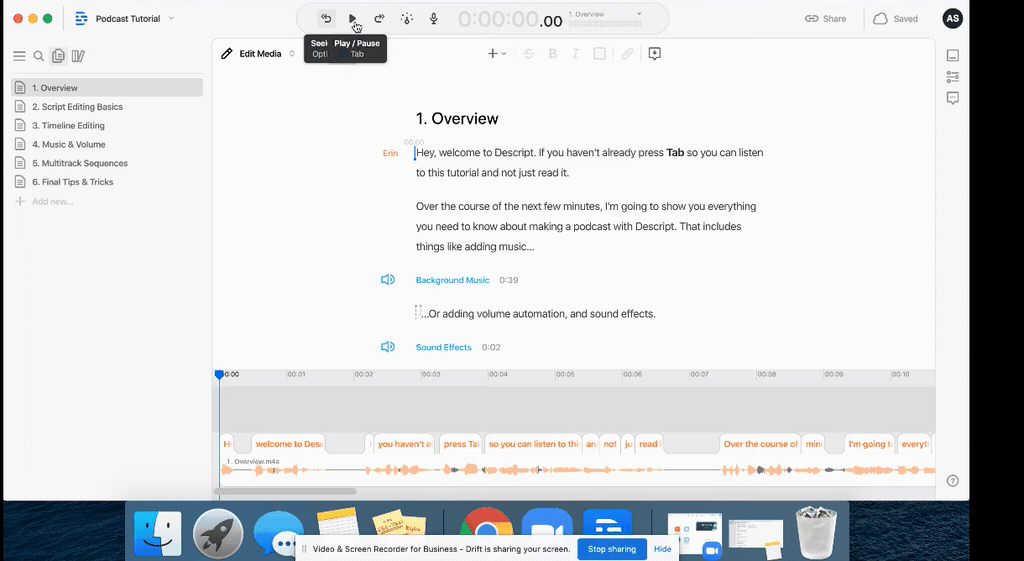Click the search magnifier icon

pos(39,56)
